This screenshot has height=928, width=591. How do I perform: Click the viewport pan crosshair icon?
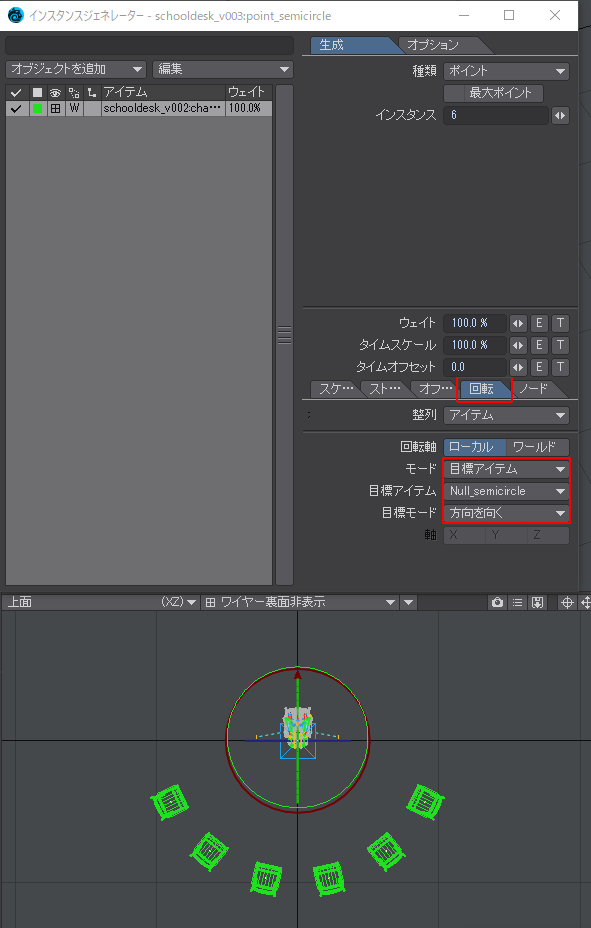(x=567, y=602)
